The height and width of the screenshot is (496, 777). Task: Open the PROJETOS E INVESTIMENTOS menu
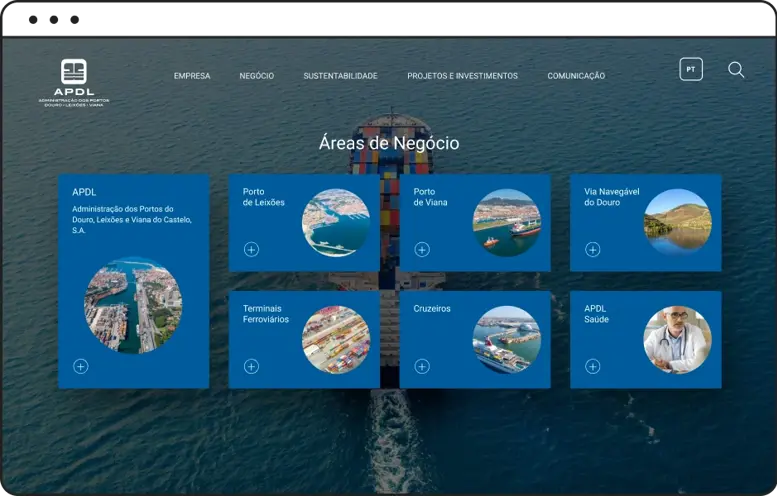(x=462, y=76)
